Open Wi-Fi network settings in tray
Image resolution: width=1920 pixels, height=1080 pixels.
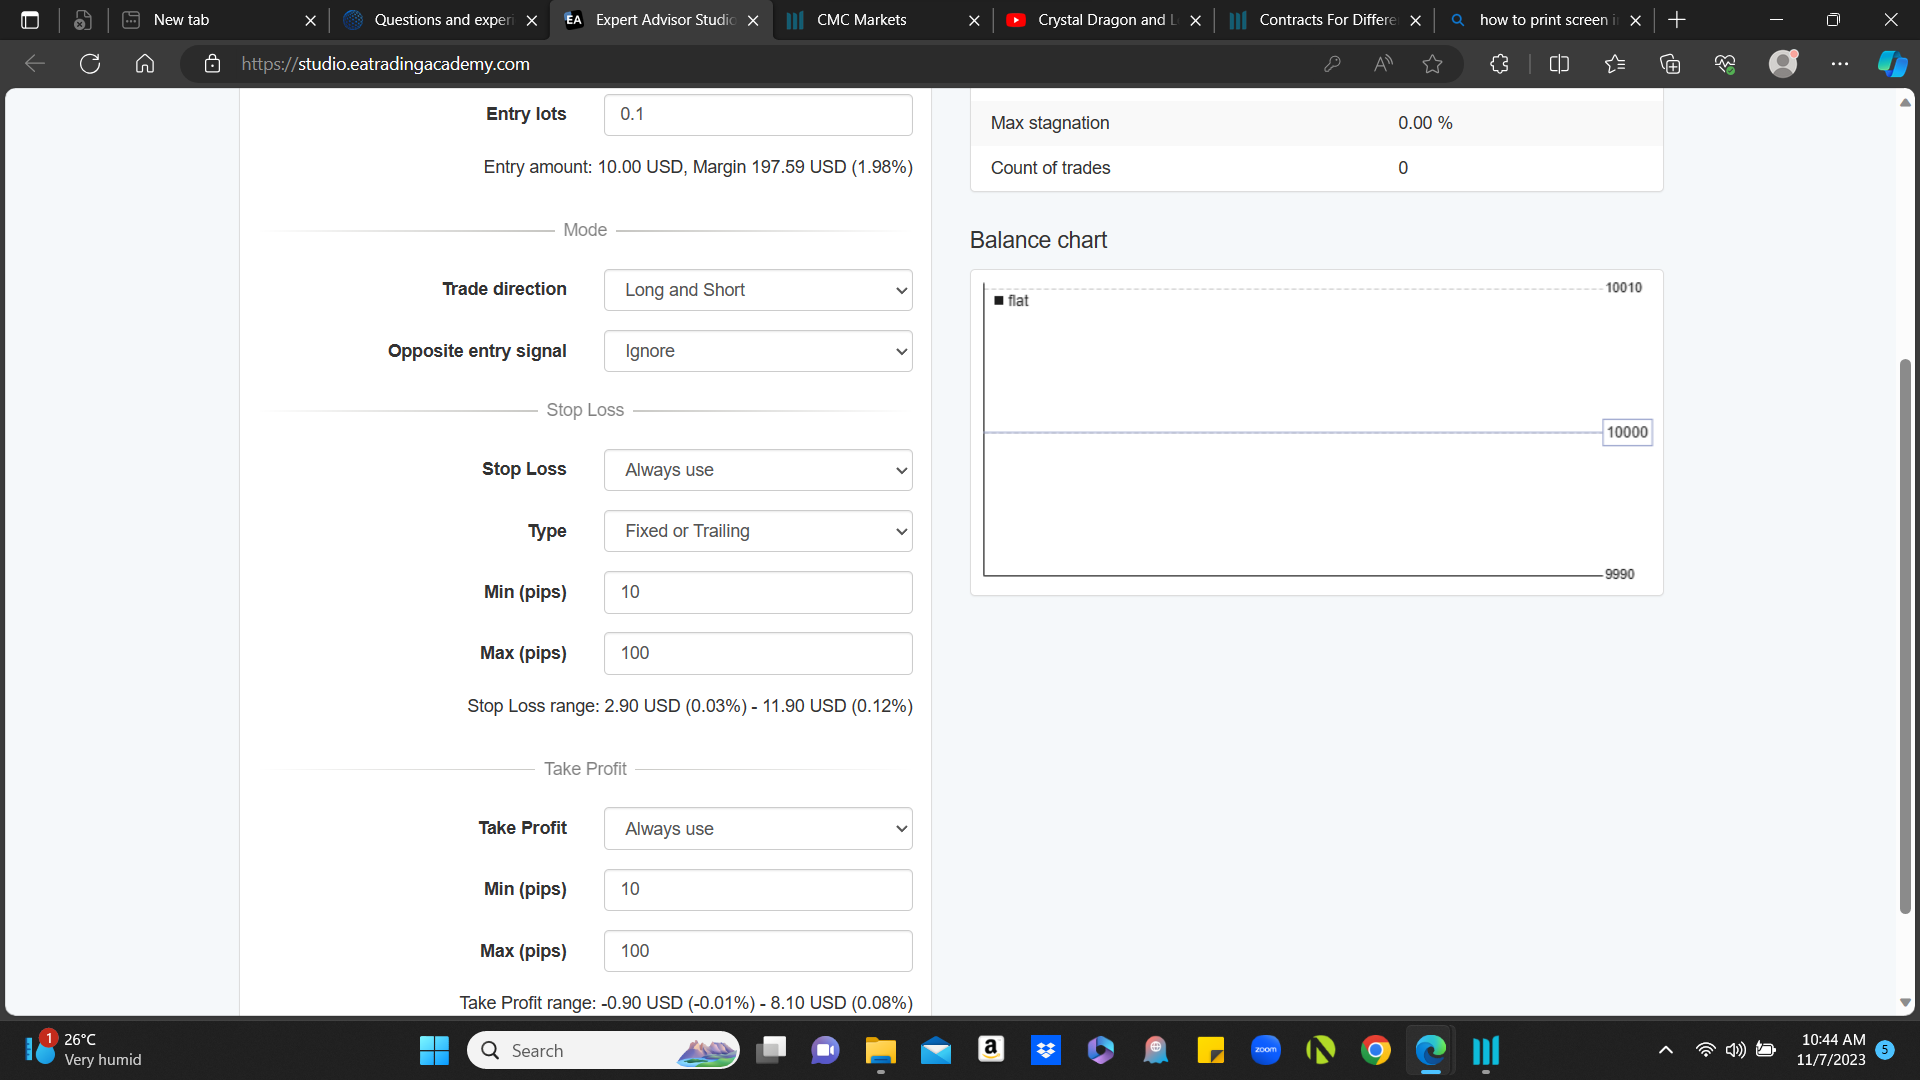pyautogui.click(x=1706, y=1050)
